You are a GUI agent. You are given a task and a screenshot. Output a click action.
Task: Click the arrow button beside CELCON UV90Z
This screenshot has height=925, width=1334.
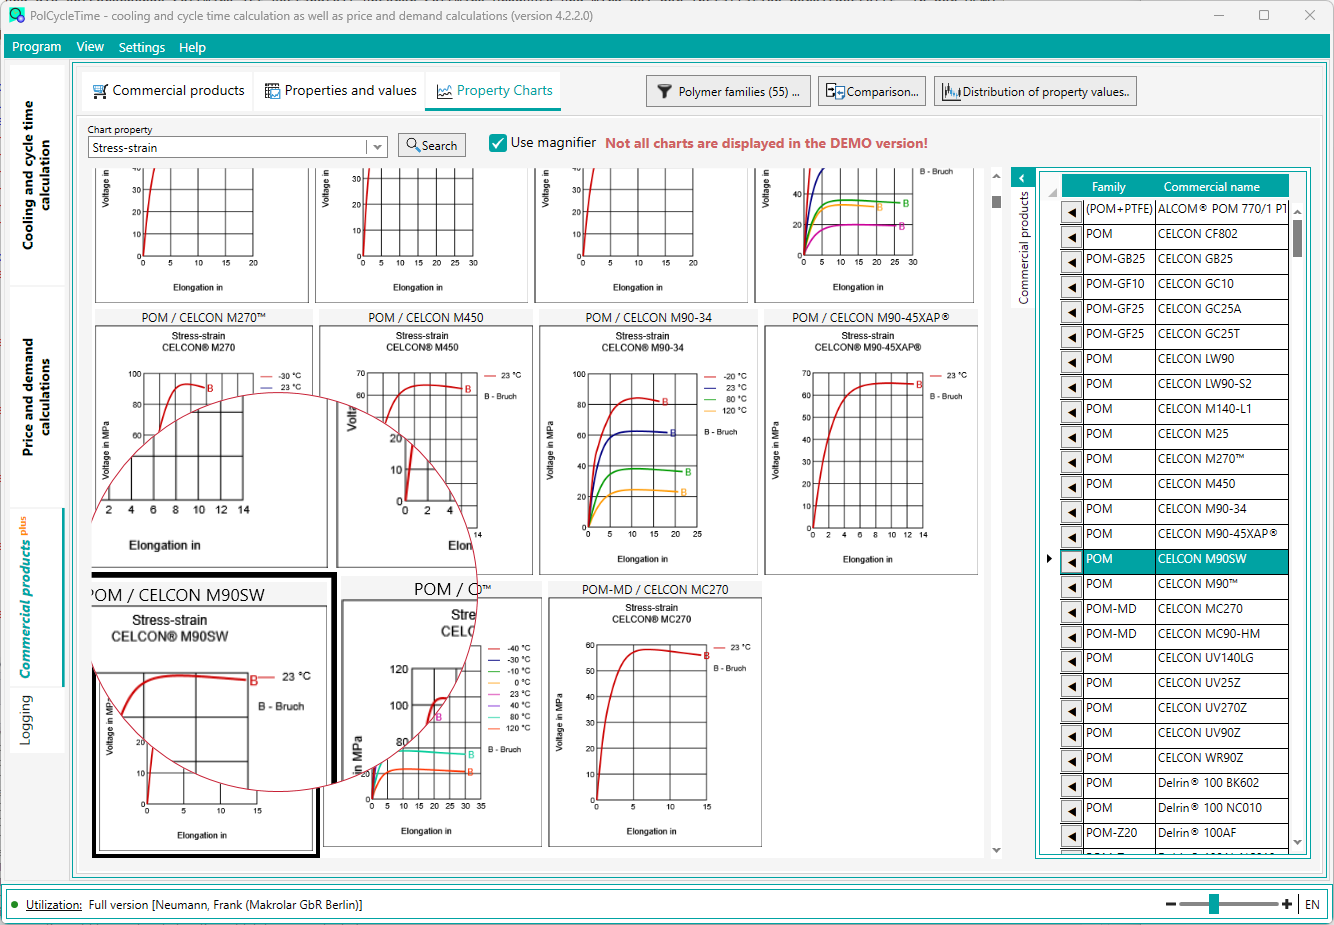click(x=1072, y=736)
